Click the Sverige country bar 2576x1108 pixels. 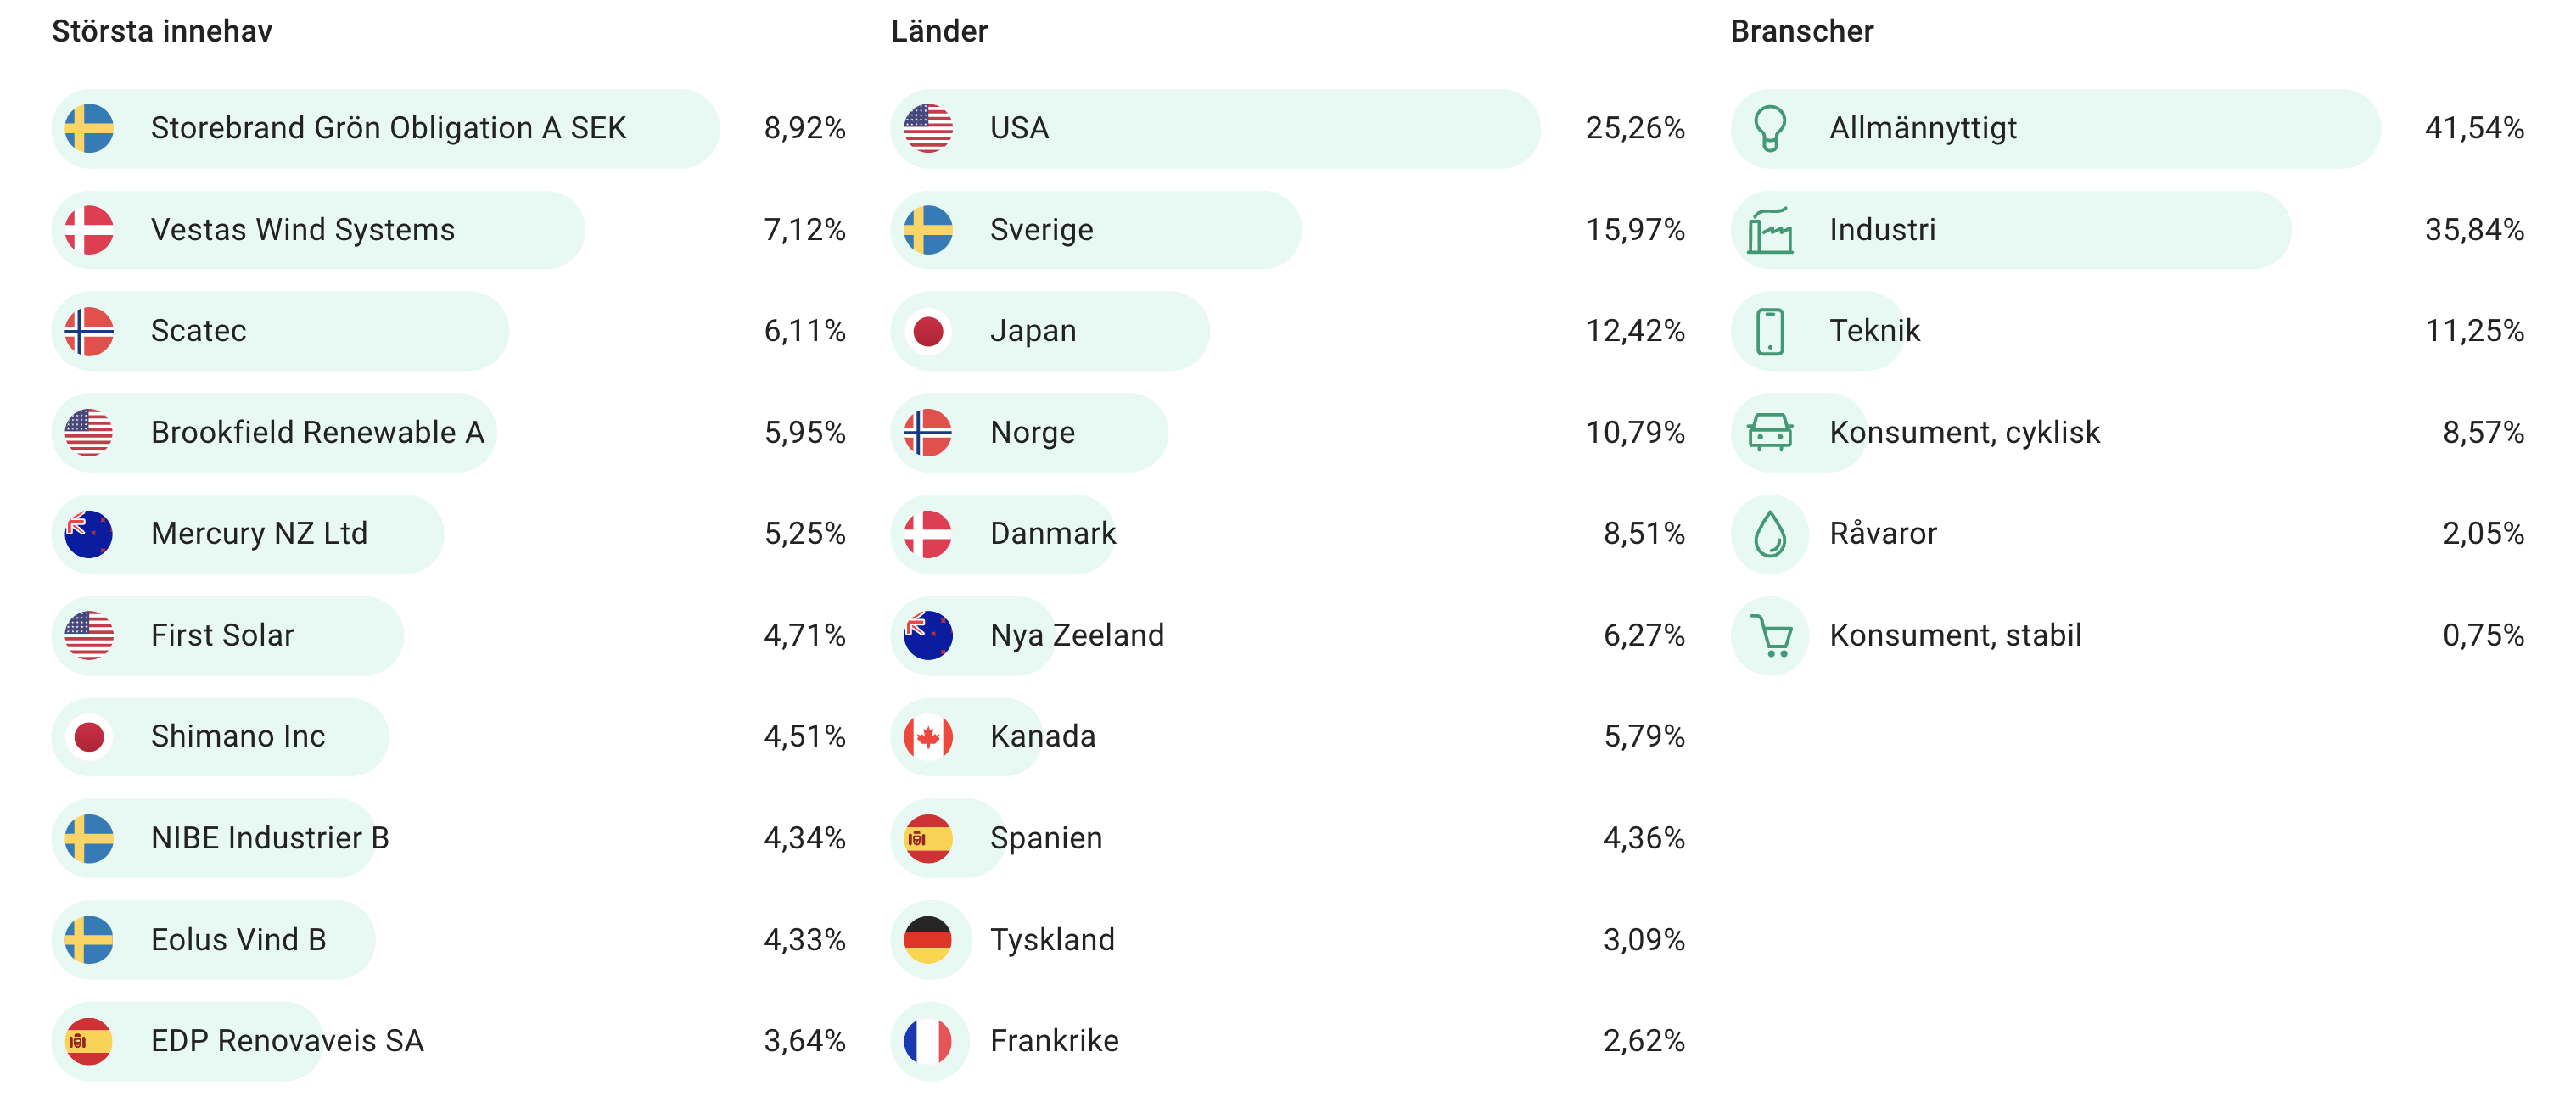point(1095,230)
